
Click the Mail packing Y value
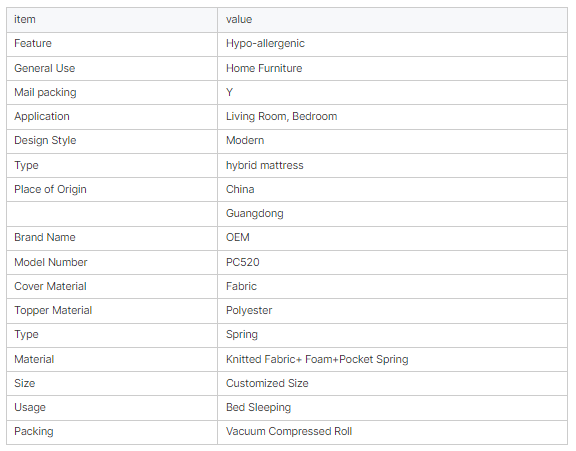(x=230, y=92)
